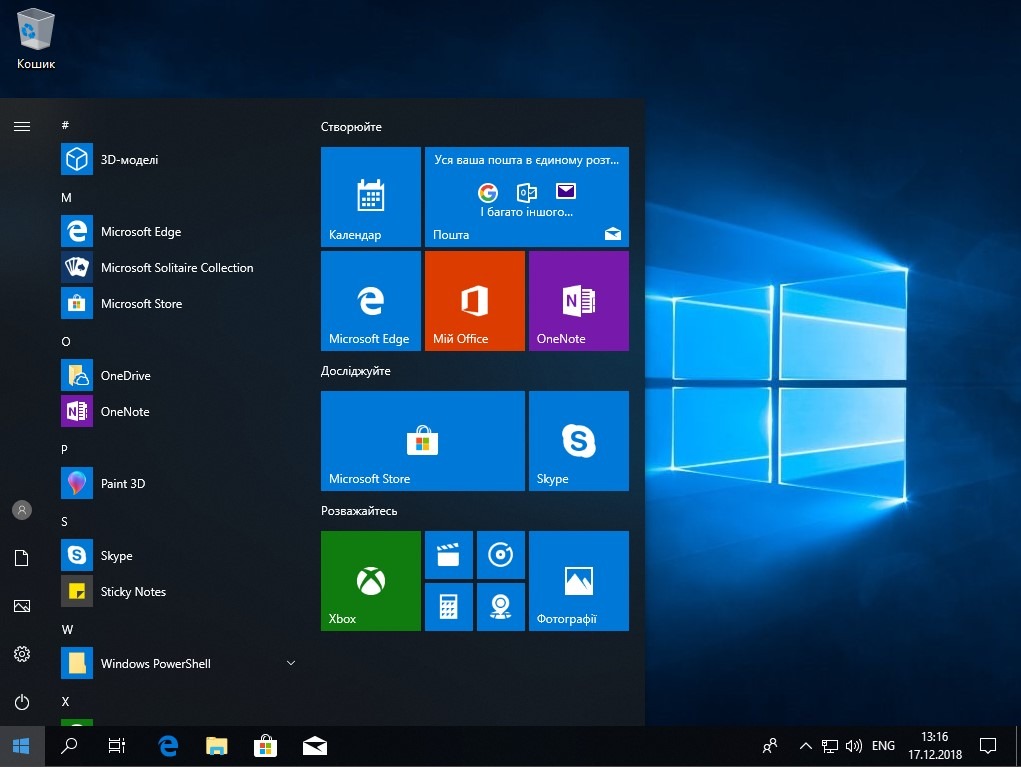Click the P letter header in app list
Screen dimensions: 1021x767
[64, 449]
